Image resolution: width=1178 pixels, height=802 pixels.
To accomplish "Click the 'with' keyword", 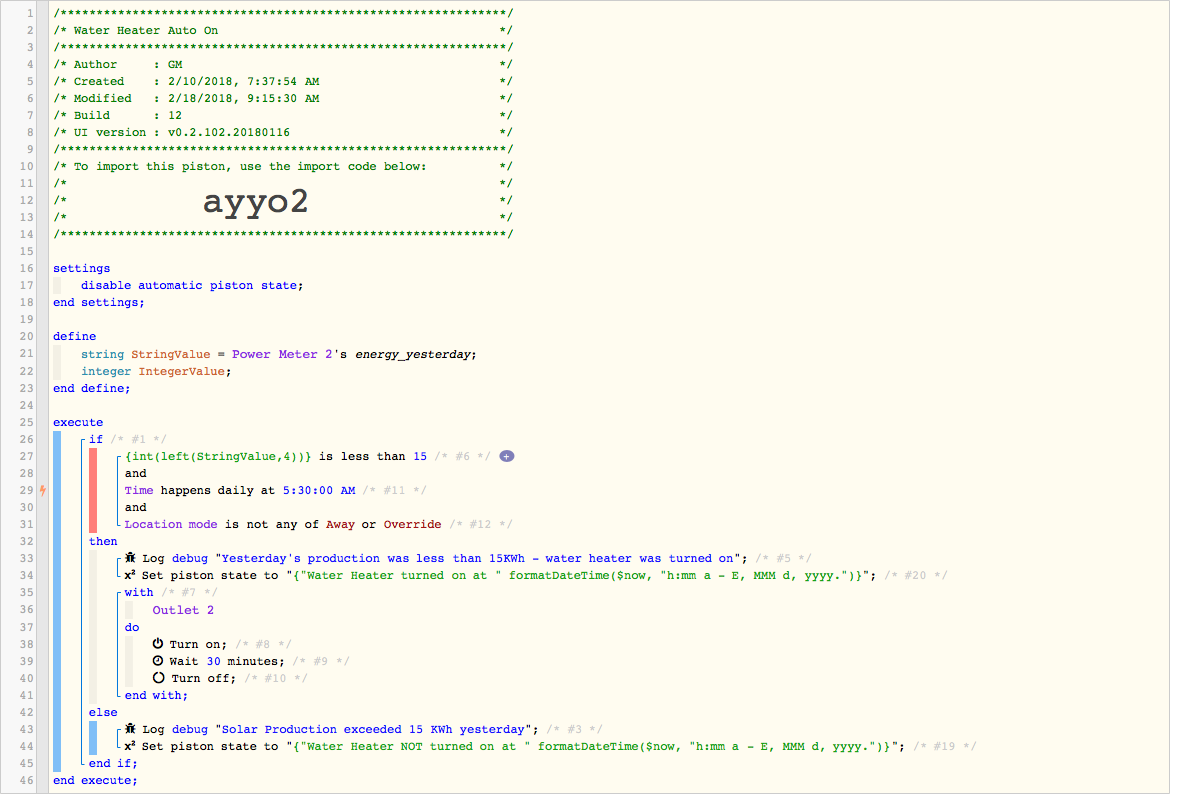I will point(139,592).
